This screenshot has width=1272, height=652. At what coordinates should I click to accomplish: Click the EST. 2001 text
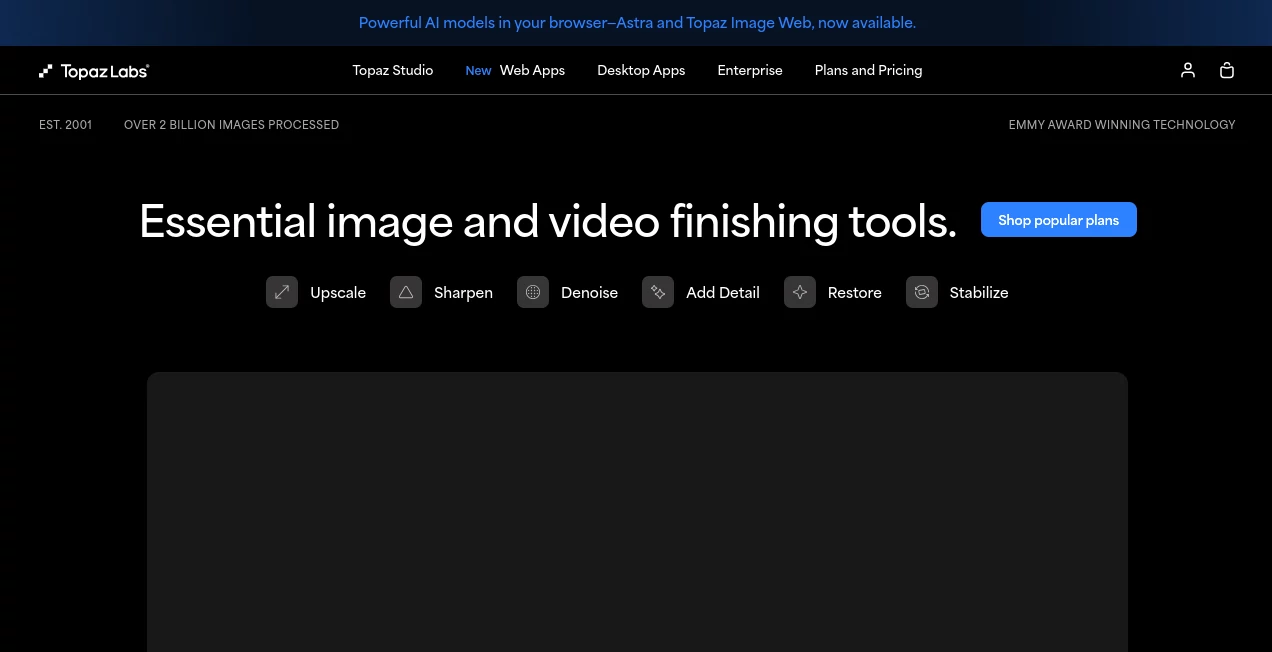65,125
